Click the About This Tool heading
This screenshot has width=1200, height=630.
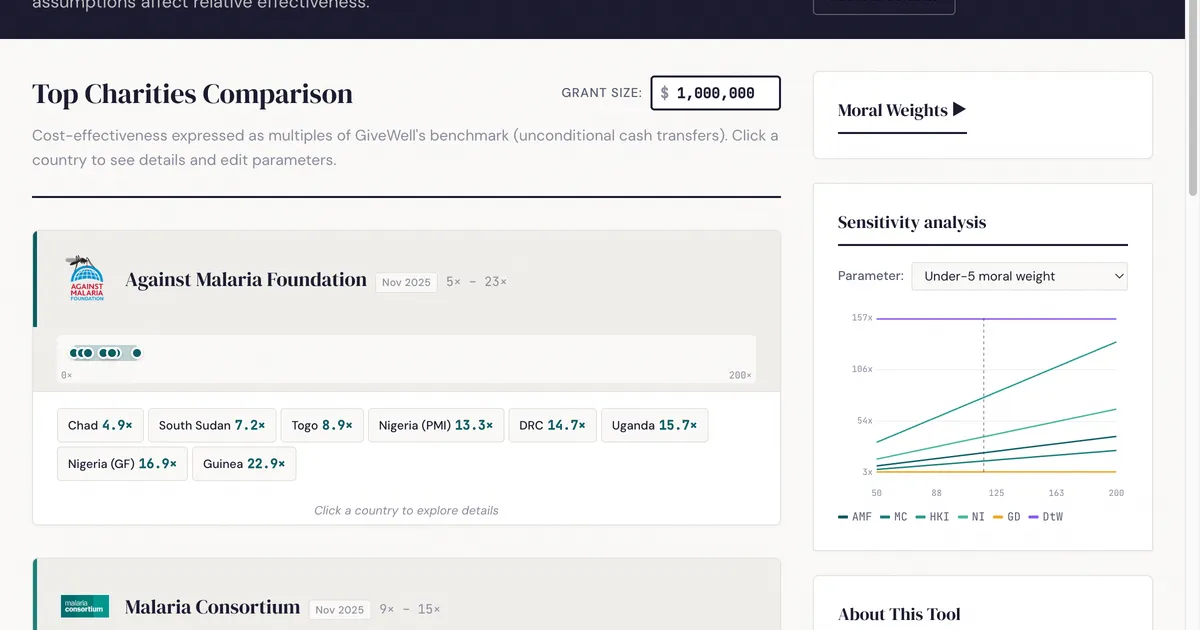899,614
